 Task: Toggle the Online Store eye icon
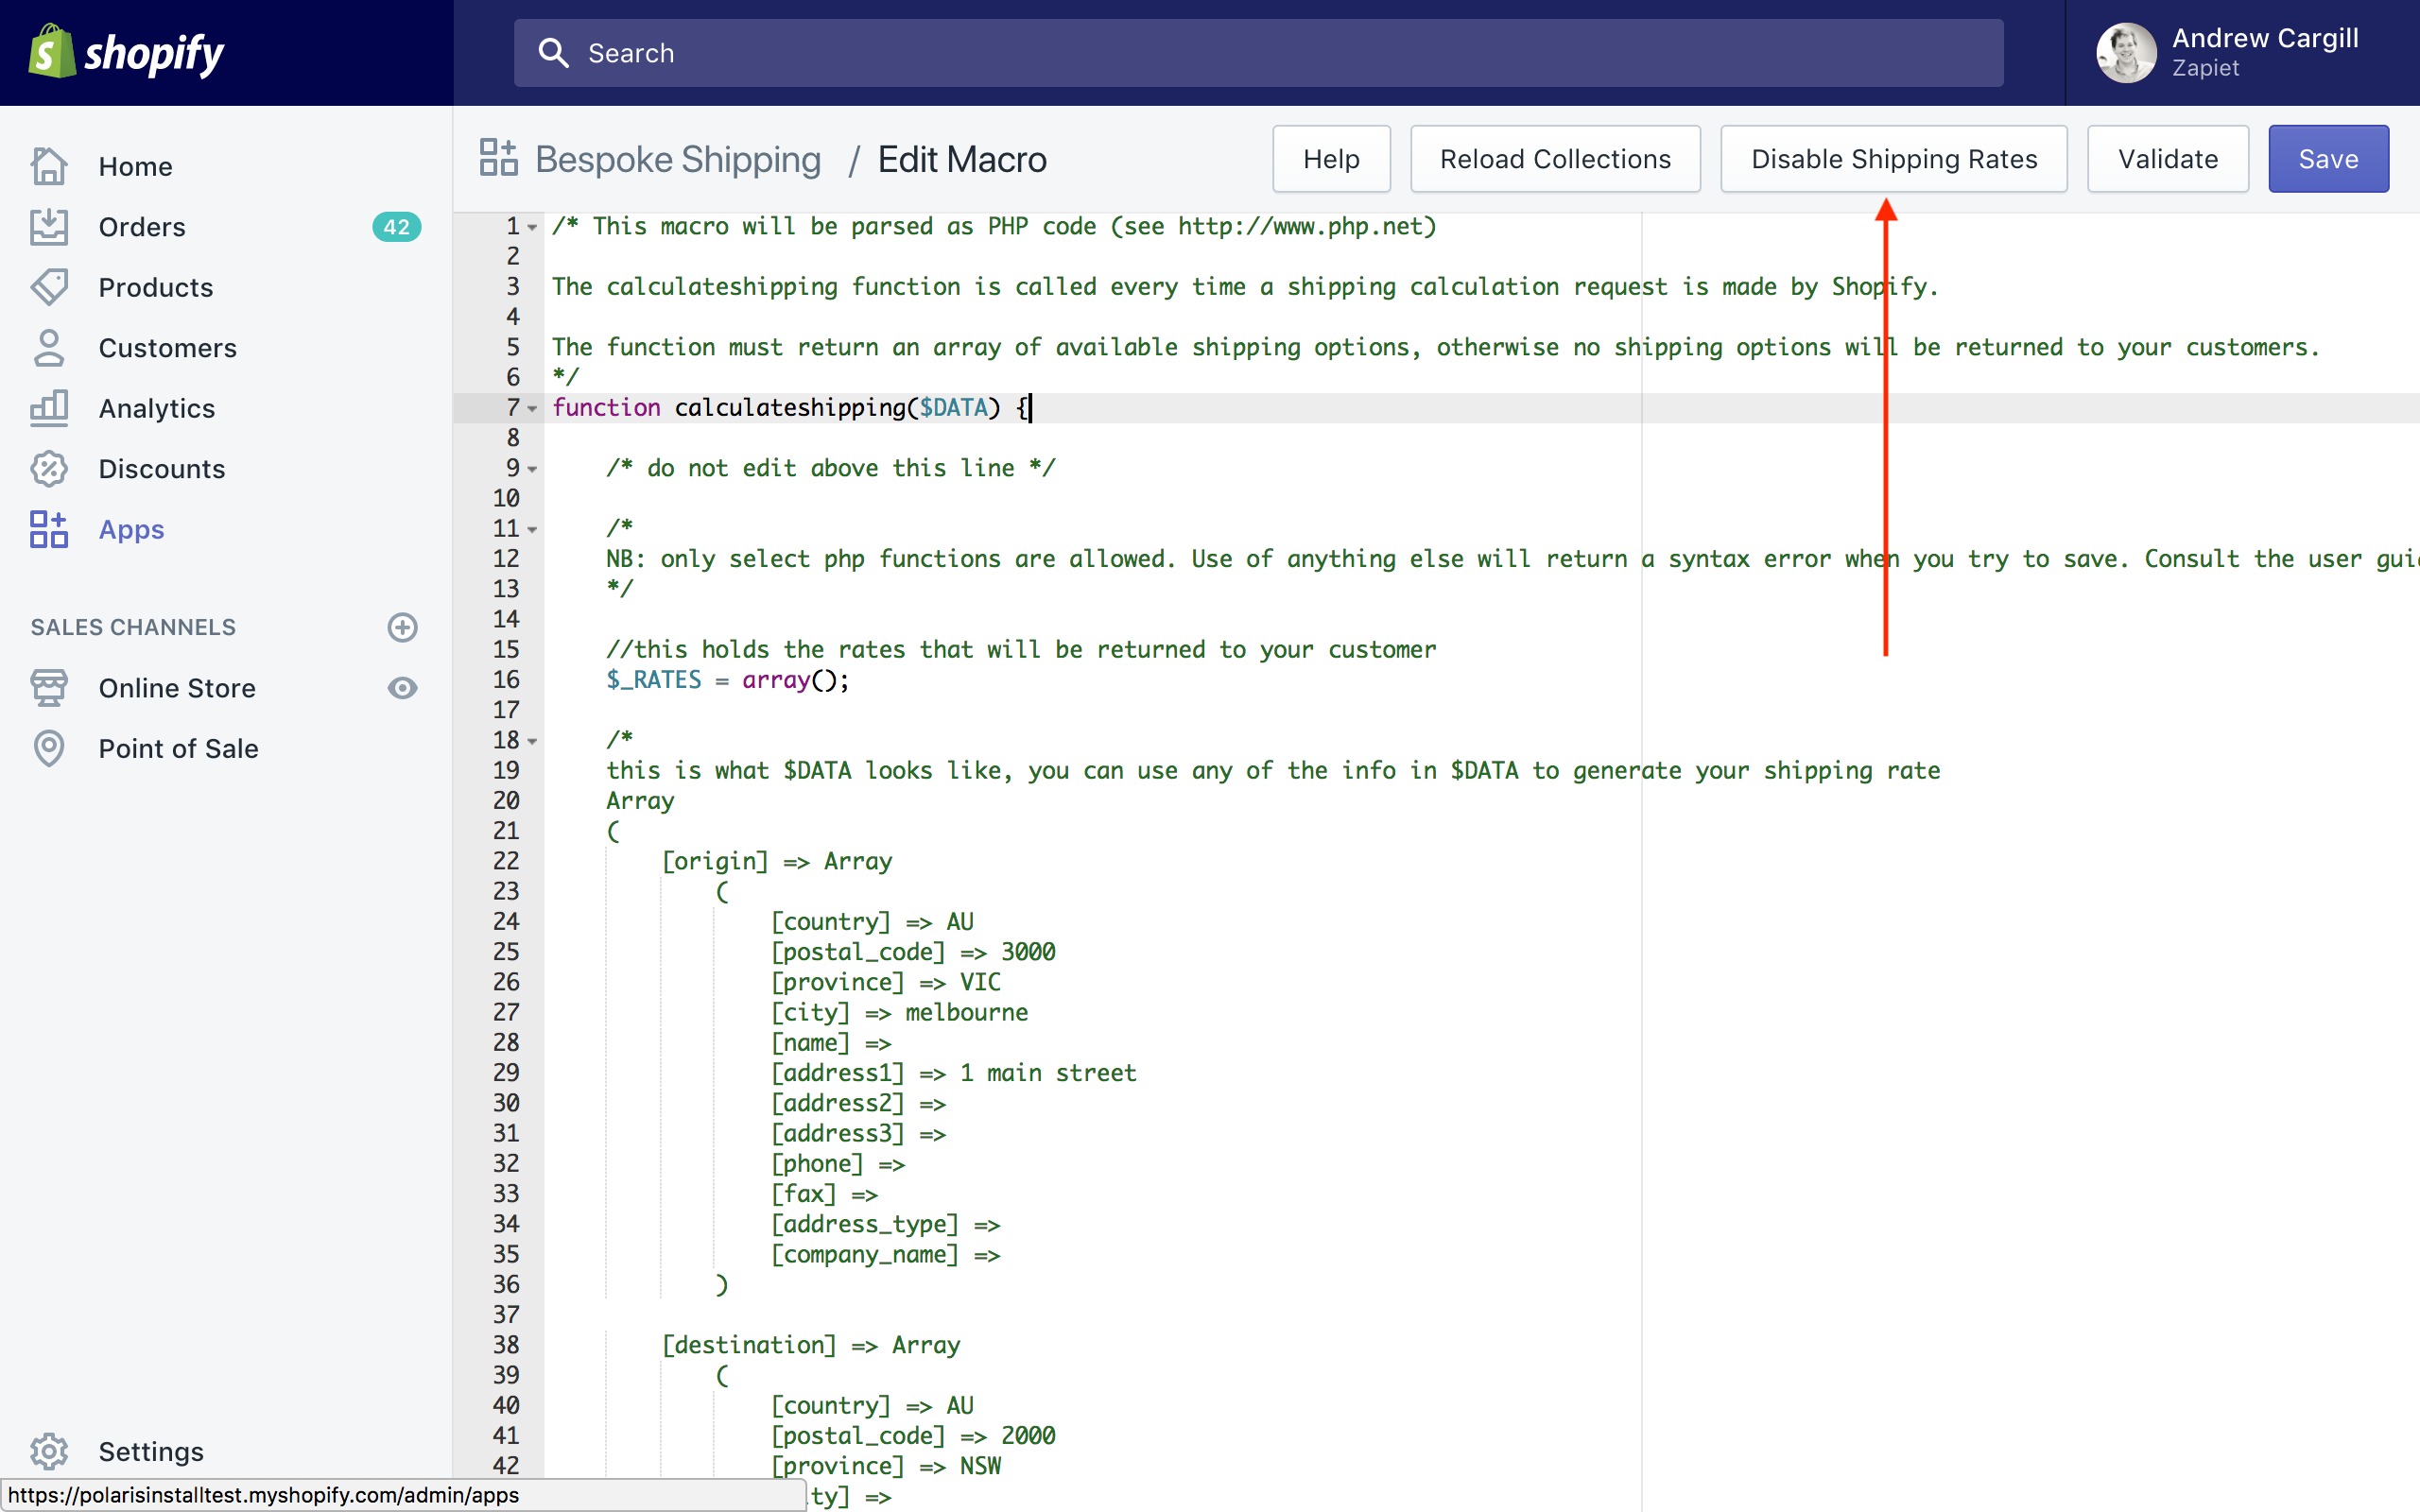tap(402, 688)
